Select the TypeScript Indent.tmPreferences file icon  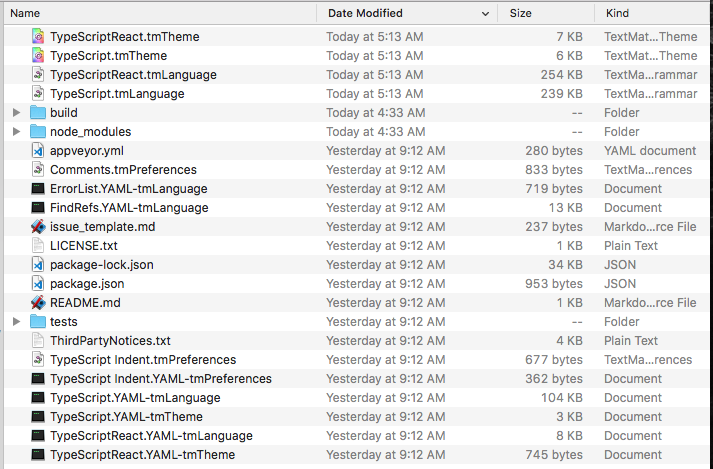tap(38, 360)
